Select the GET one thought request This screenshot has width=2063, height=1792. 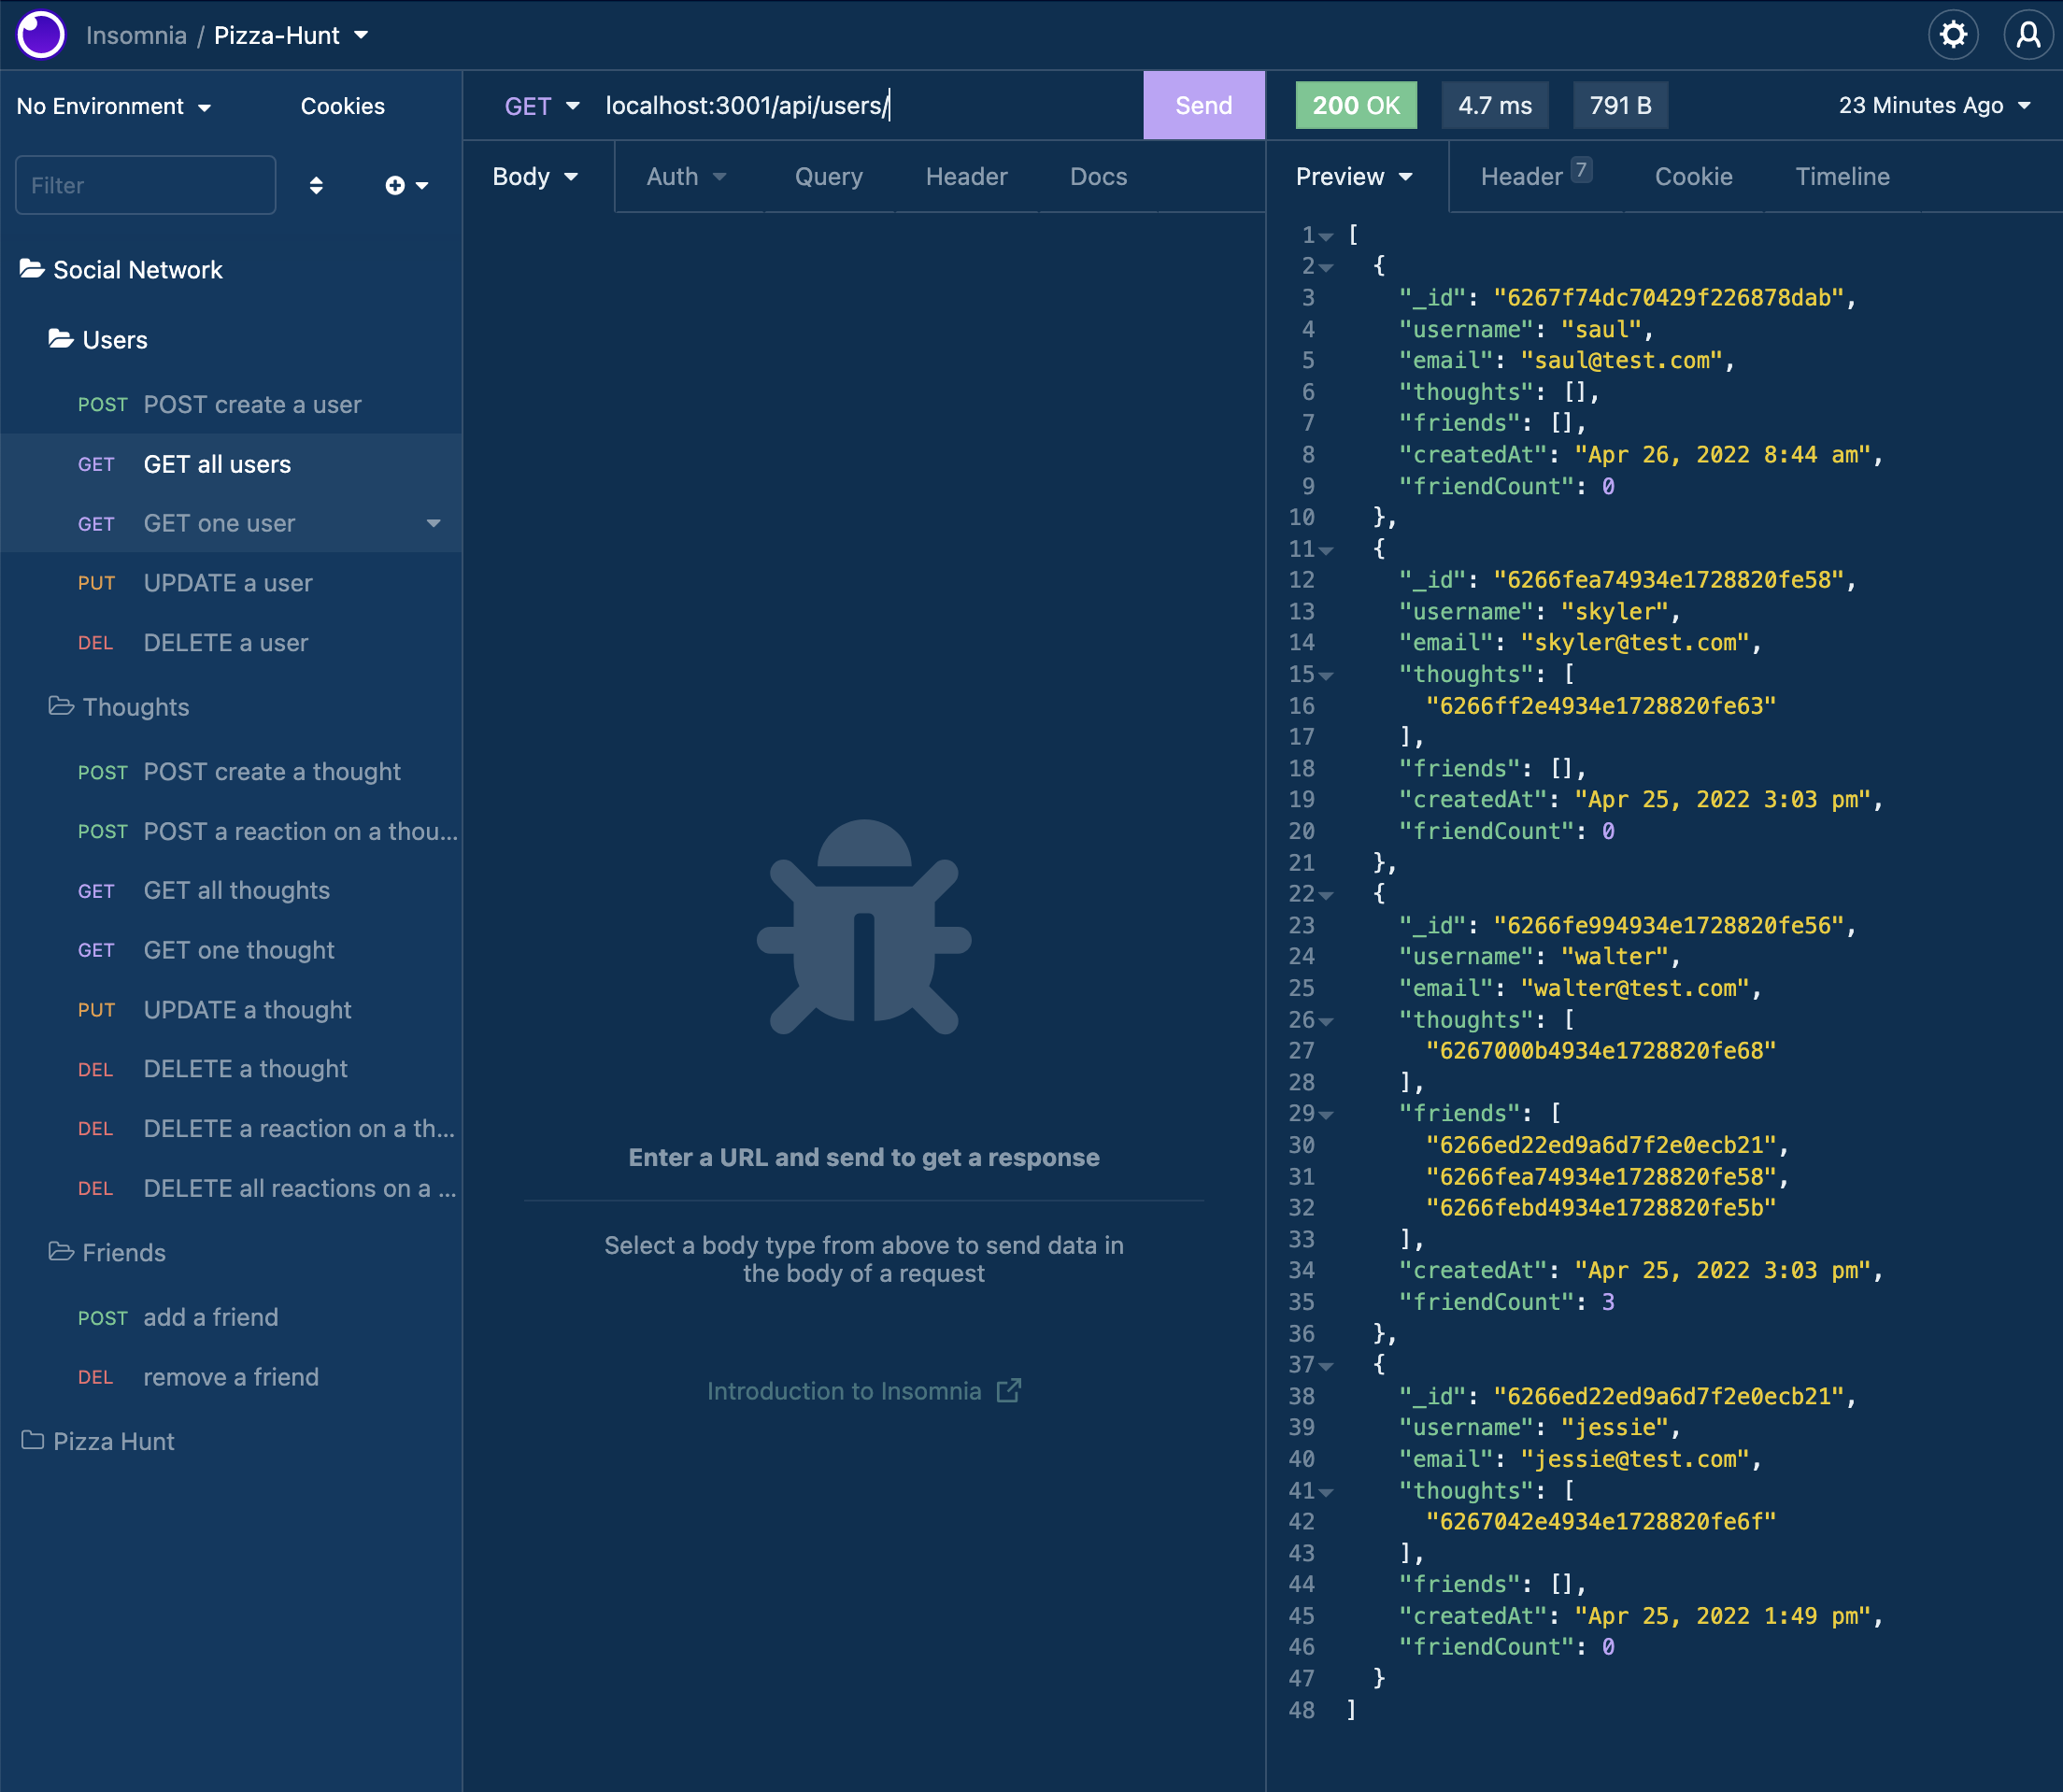point(231,950)
